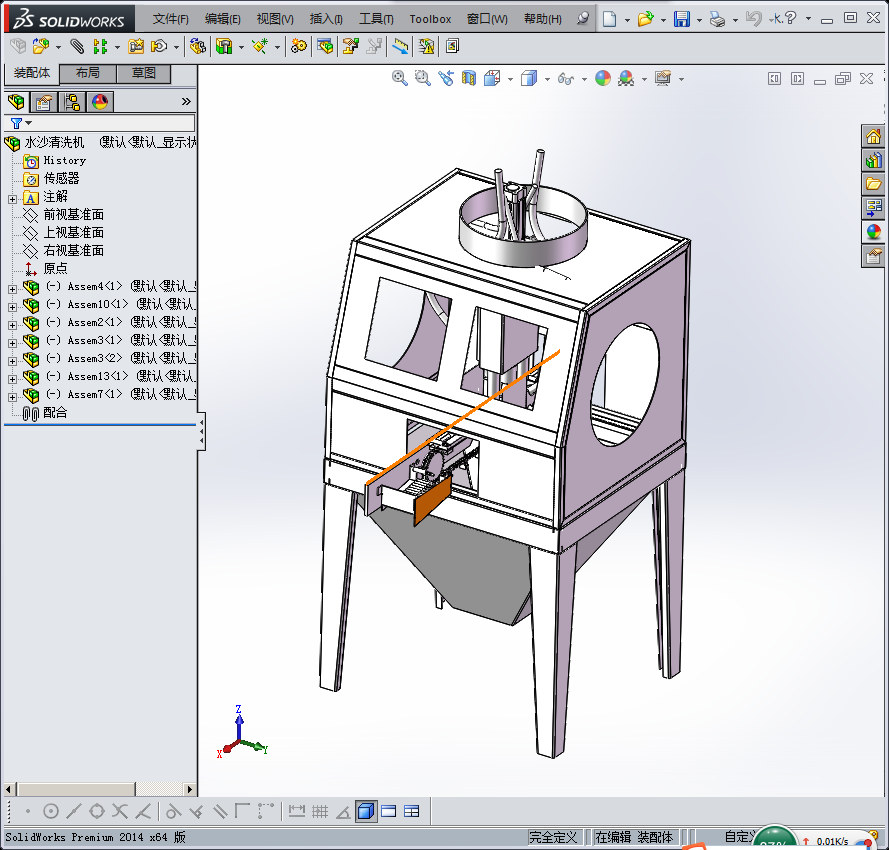Open the Design Library task pane icon
Viewport: 889px width, 850px height.
coord(874,160)
